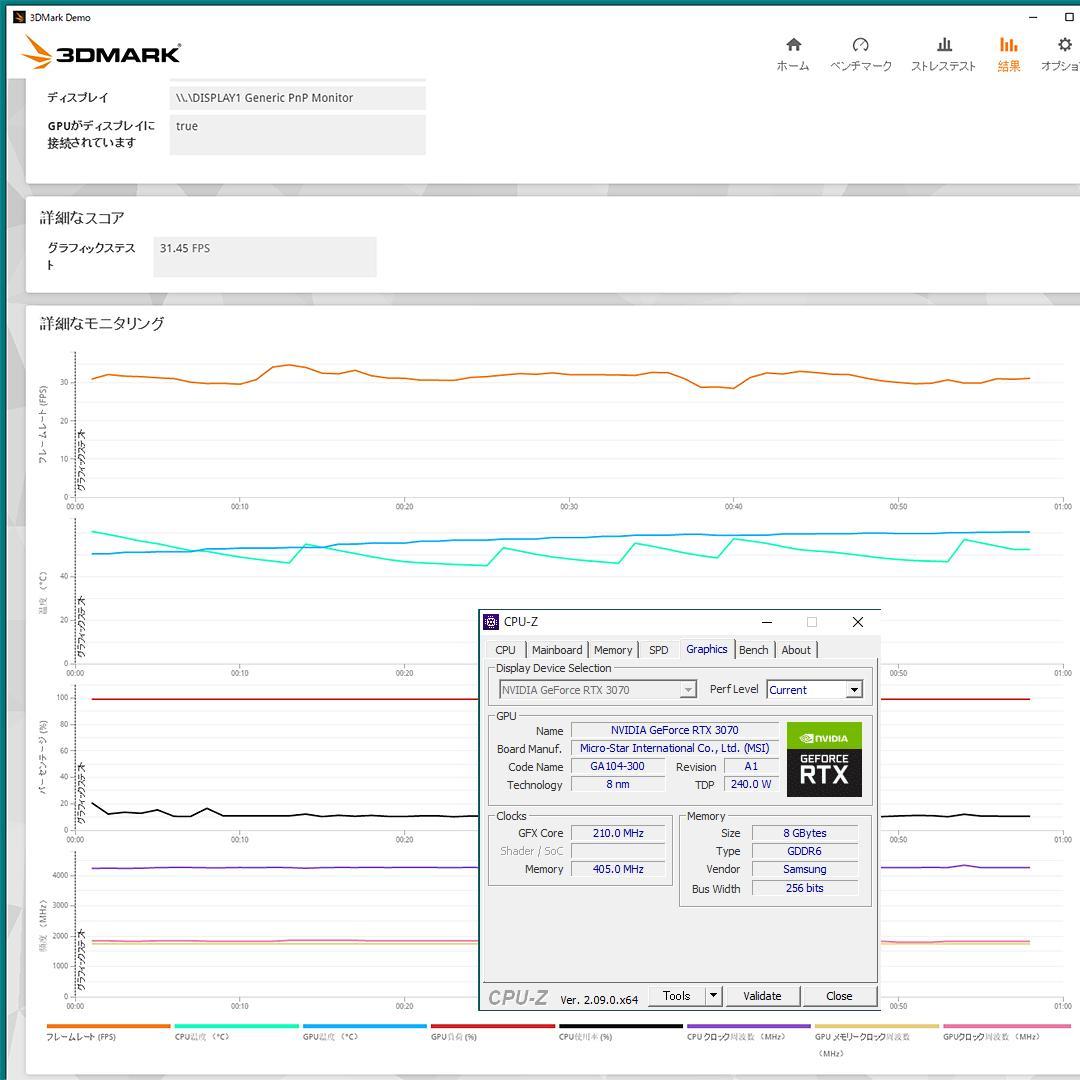1080x1080 pixels.
Task: Toggle the black CPU usage (%) legend
Action: 621,1031
